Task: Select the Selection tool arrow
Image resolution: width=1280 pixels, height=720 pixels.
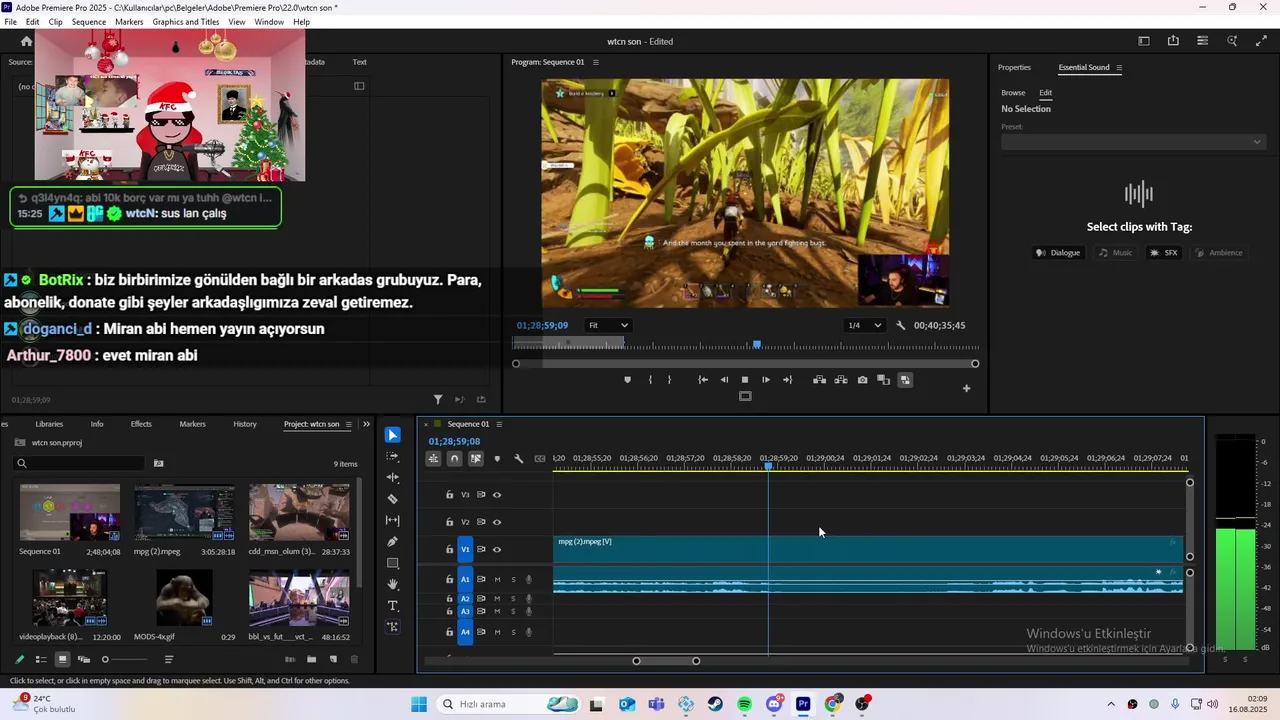Action: click(x=393, y=435)
